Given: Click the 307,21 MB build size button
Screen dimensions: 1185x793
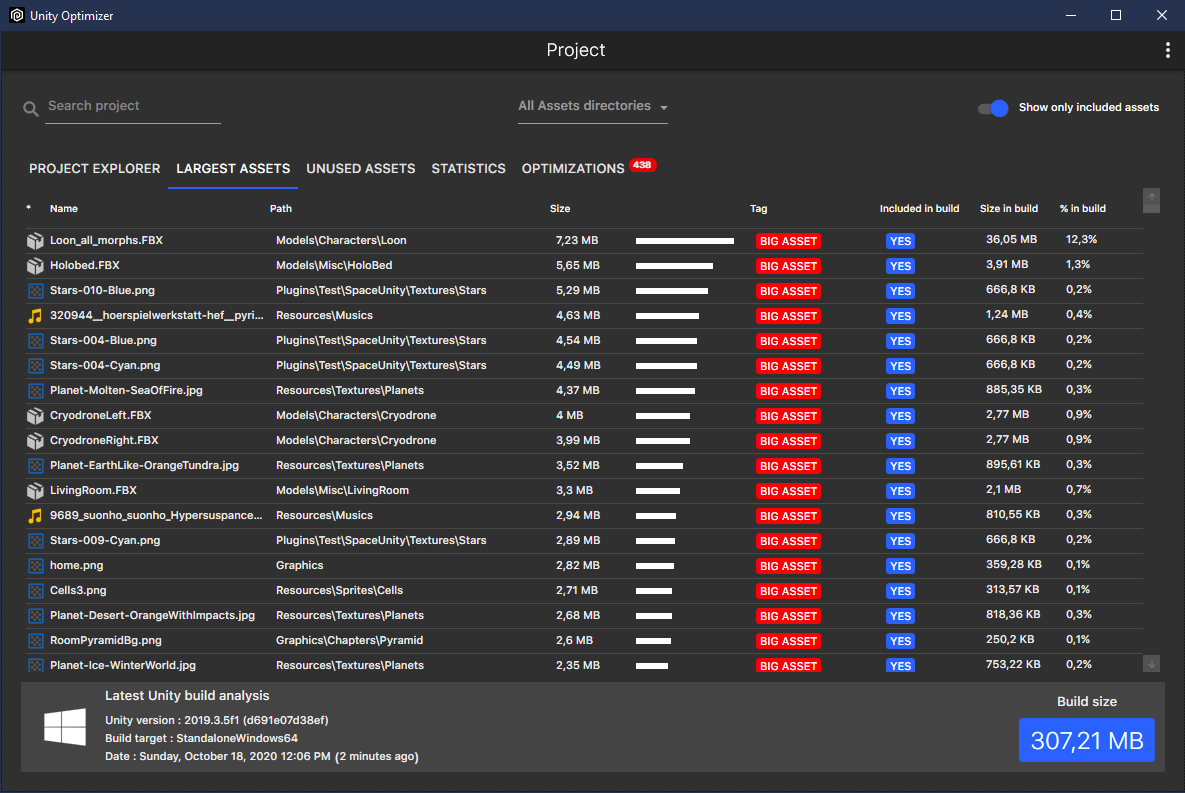Looking at the screenshot, I should 1087,740.
